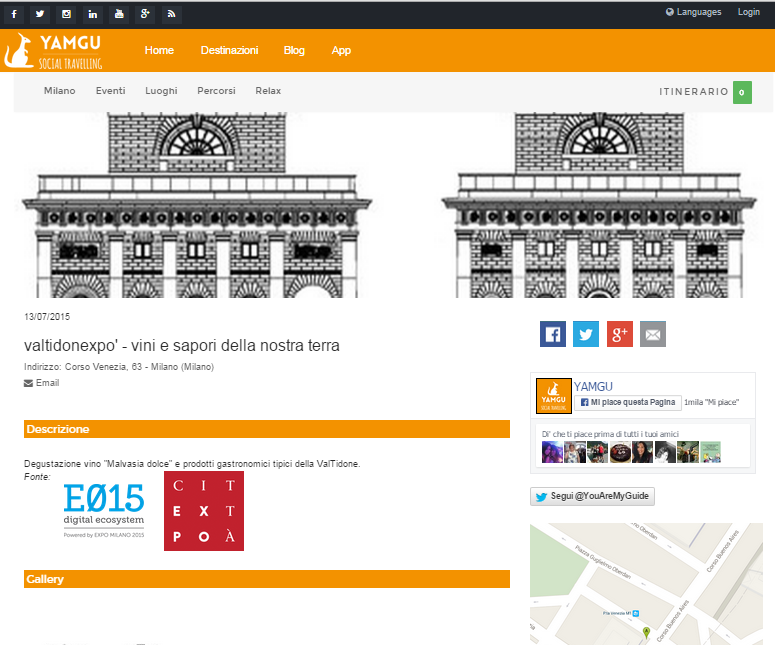Share event by gray email icon
The width and height of the screenshot is (775, 645).
point(652,334)
